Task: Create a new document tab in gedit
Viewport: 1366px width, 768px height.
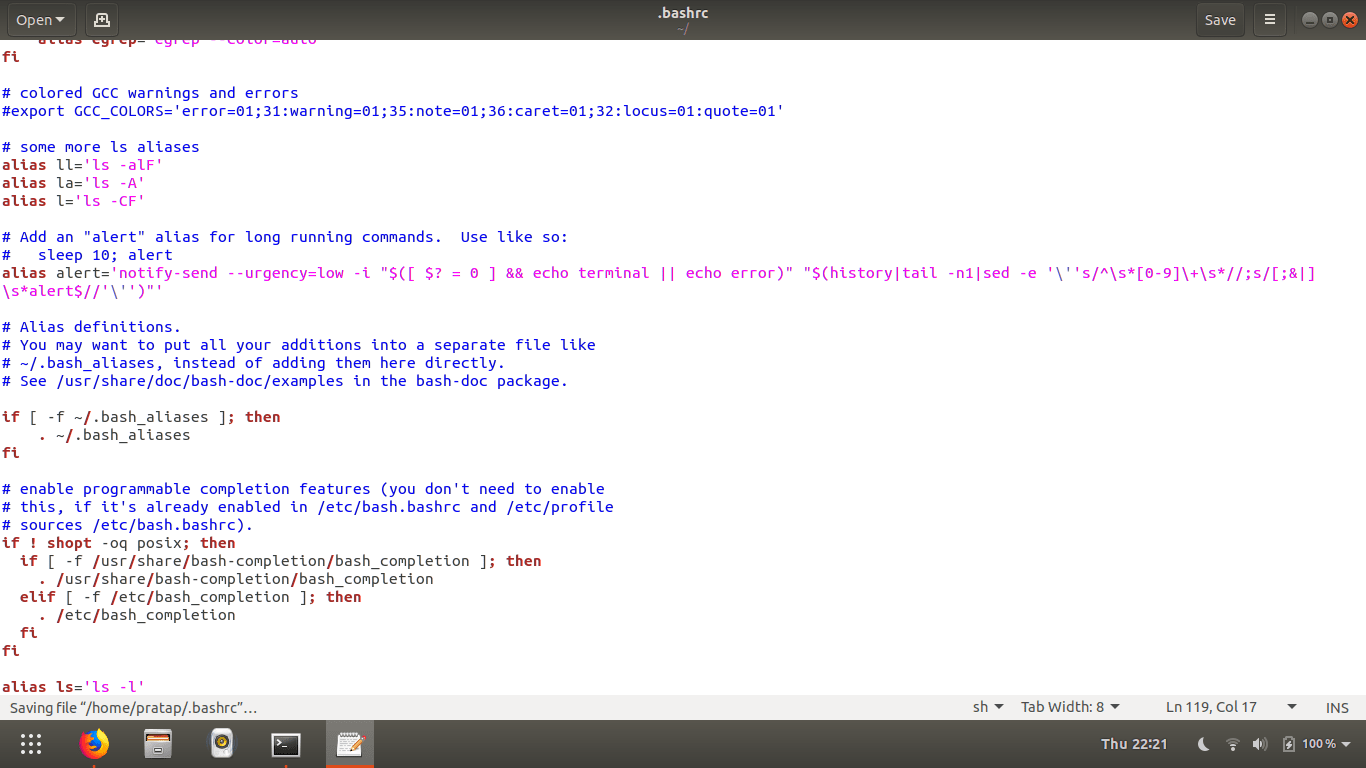Action: click(102, 19)
